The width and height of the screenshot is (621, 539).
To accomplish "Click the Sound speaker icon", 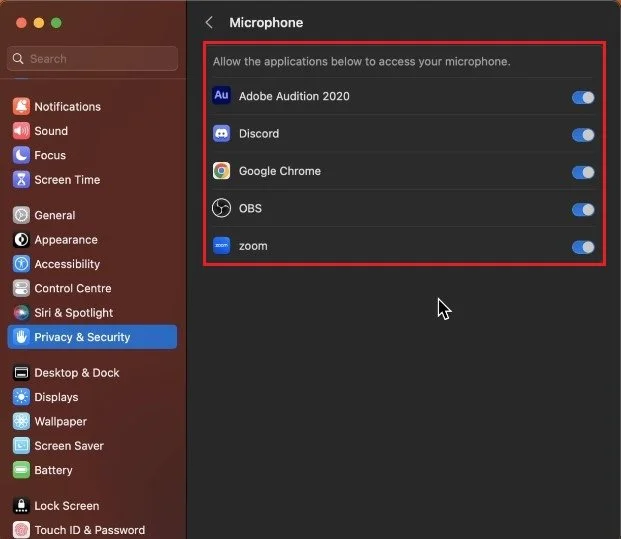I will (x=21, y=131).
